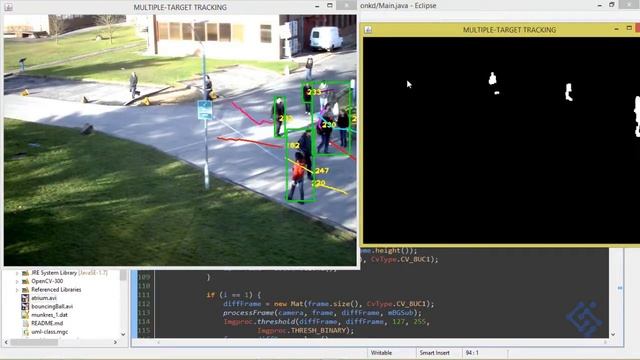Viewport: 640px width, 360px height.
Task: Close the left tracking video window
Action: (x=347, y=5)
